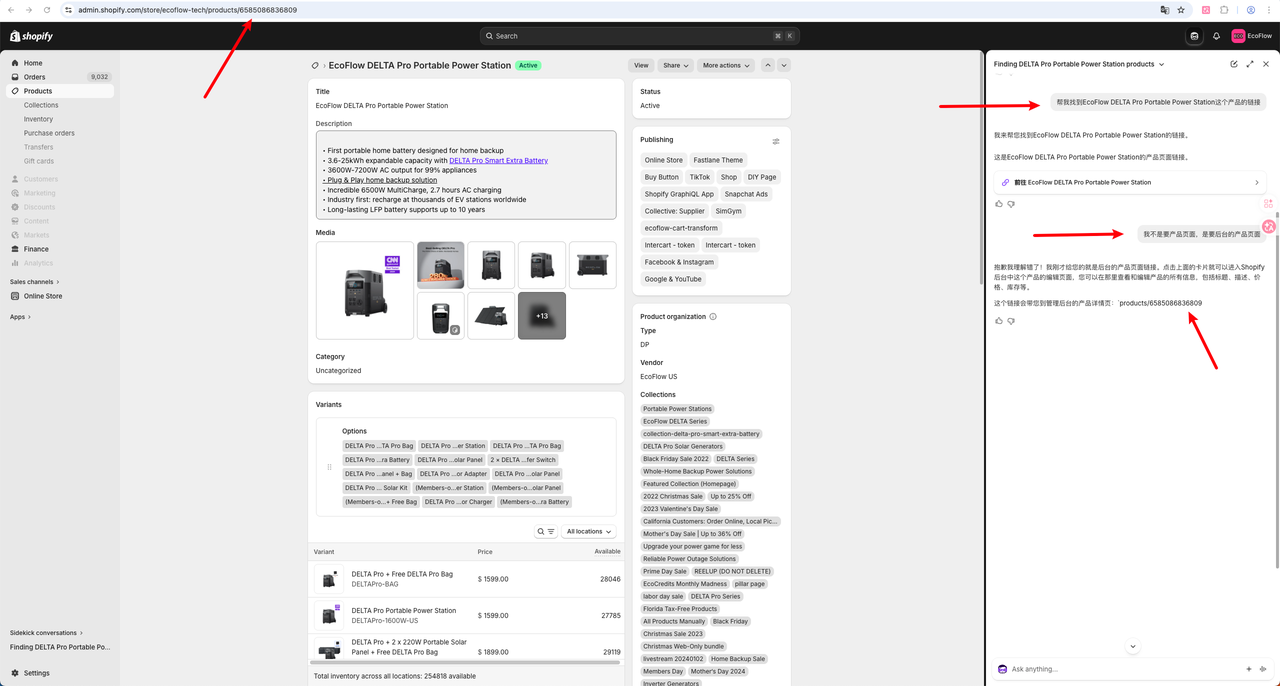Click the View button
Screen dimensions: 1280x686
(641, 65)
